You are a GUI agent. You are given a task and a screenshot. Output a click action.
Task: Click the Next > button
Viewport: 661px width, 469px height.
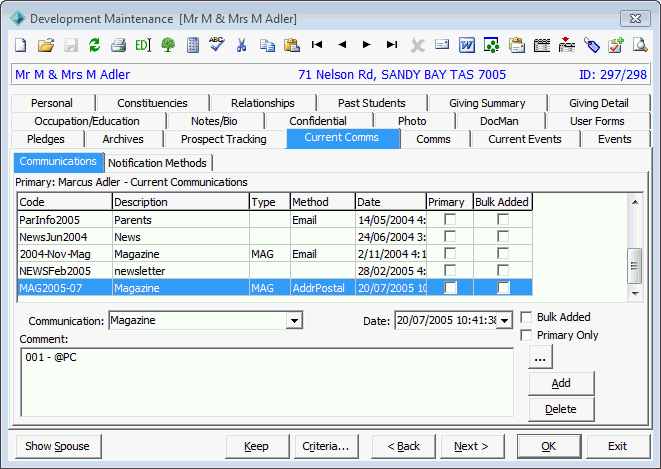point(472,446)
